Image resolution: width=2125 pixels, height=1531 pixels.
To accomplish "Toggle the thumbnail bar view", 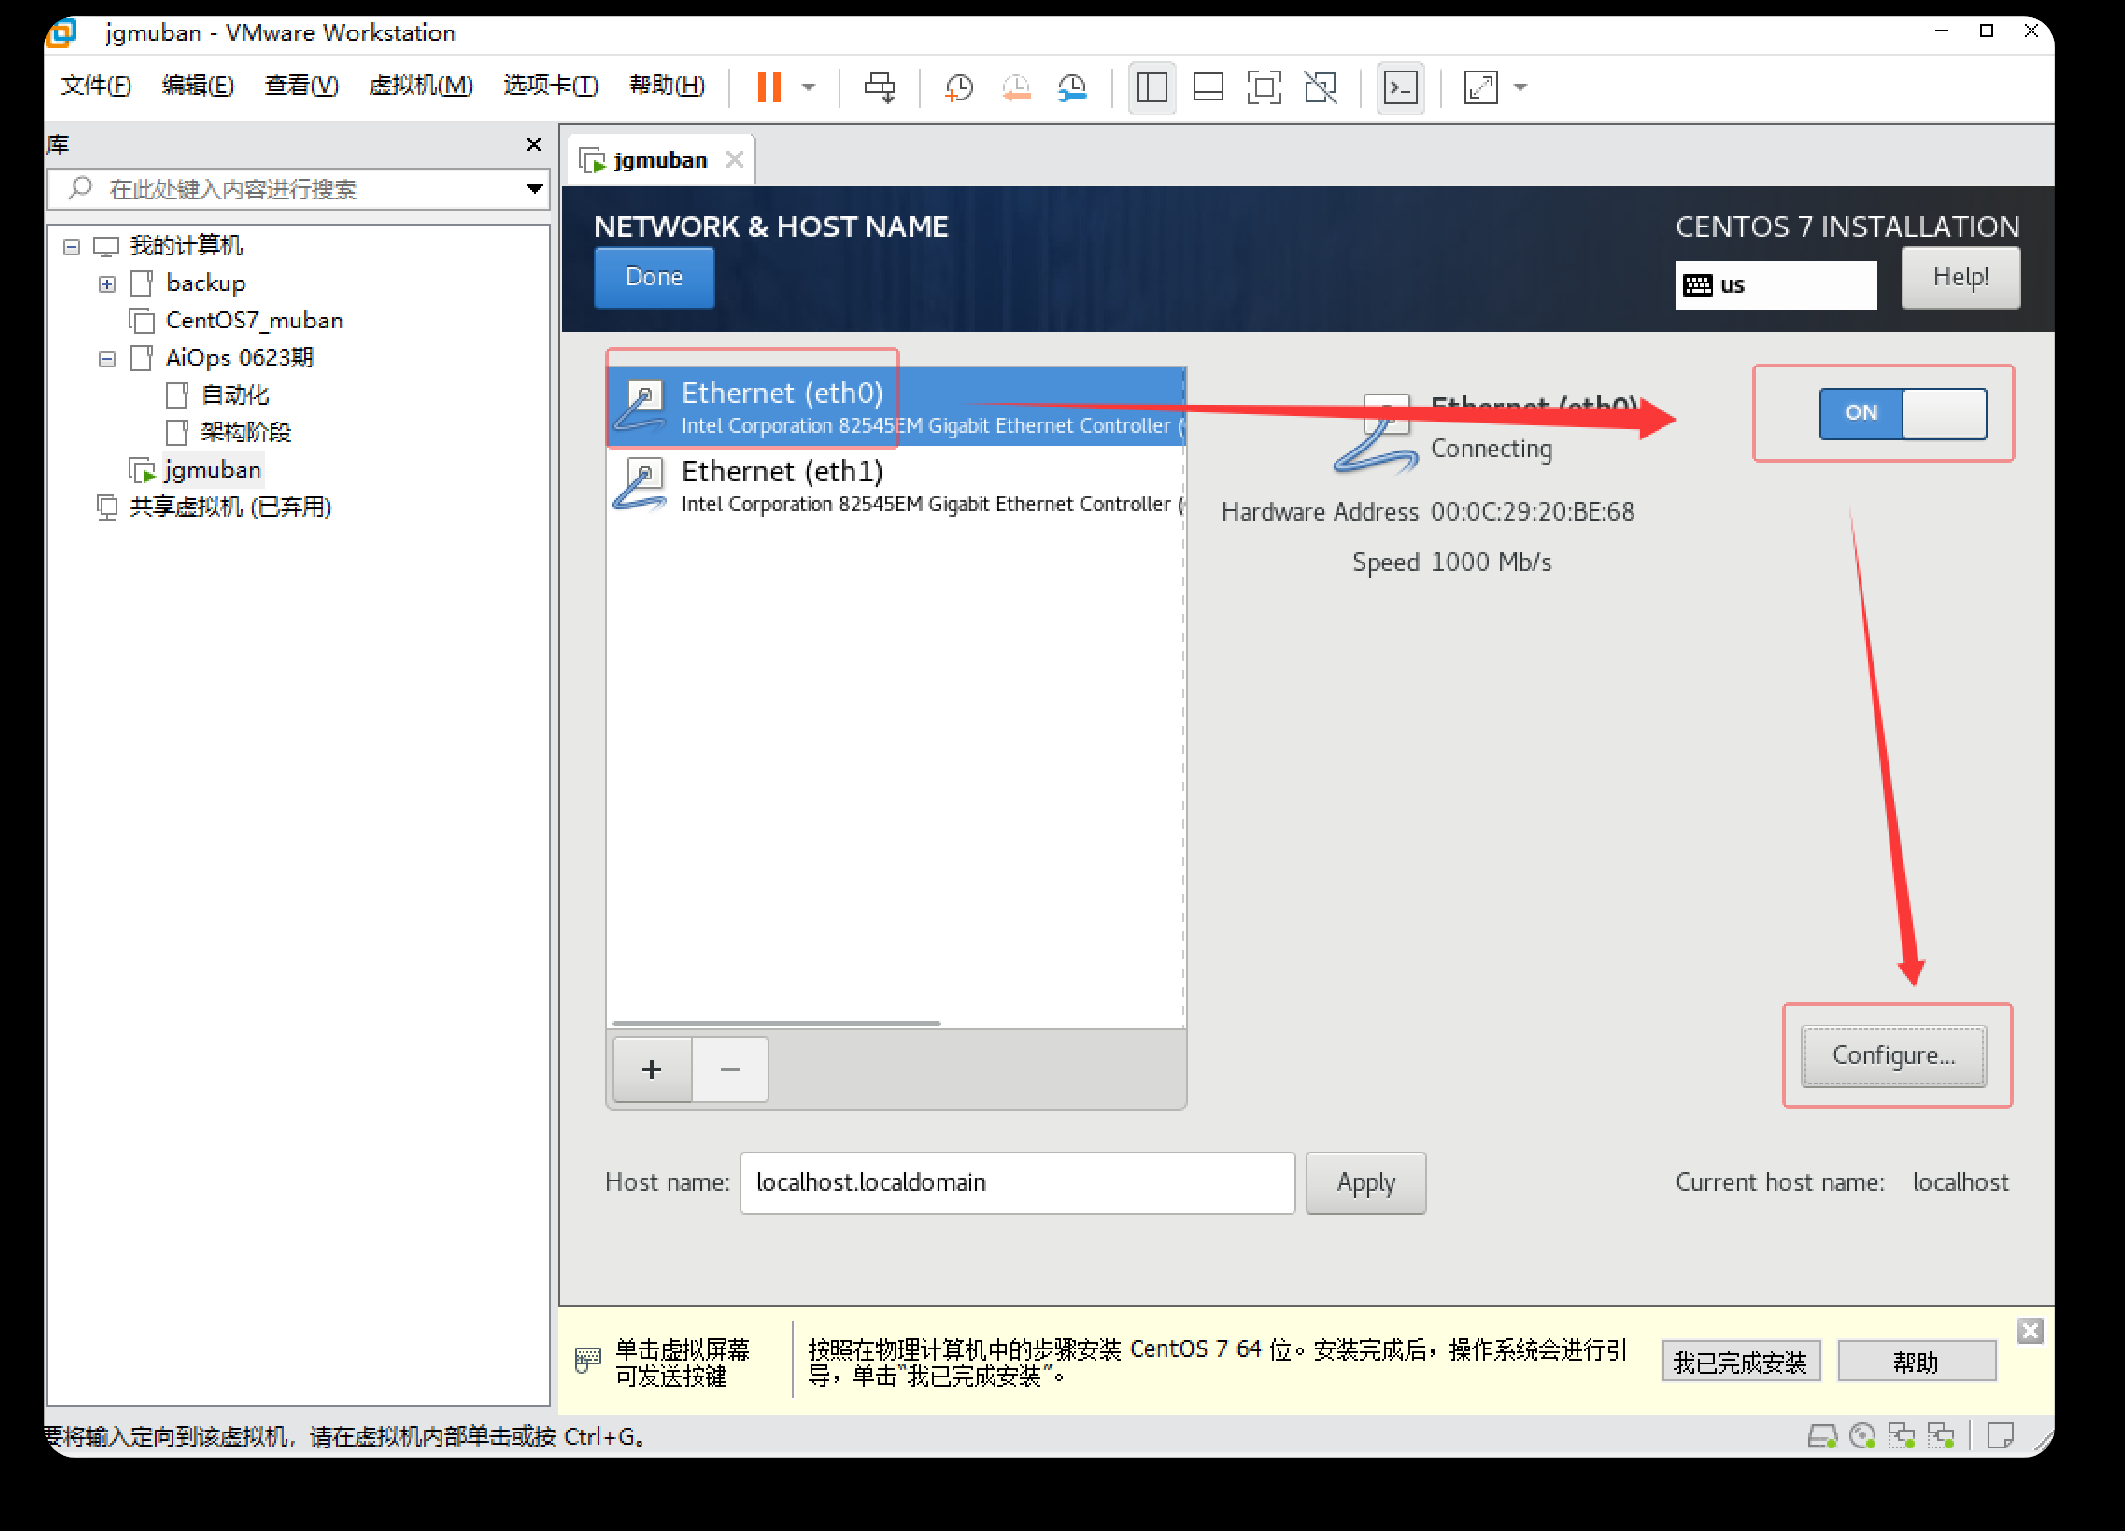I will (1208, 87).
